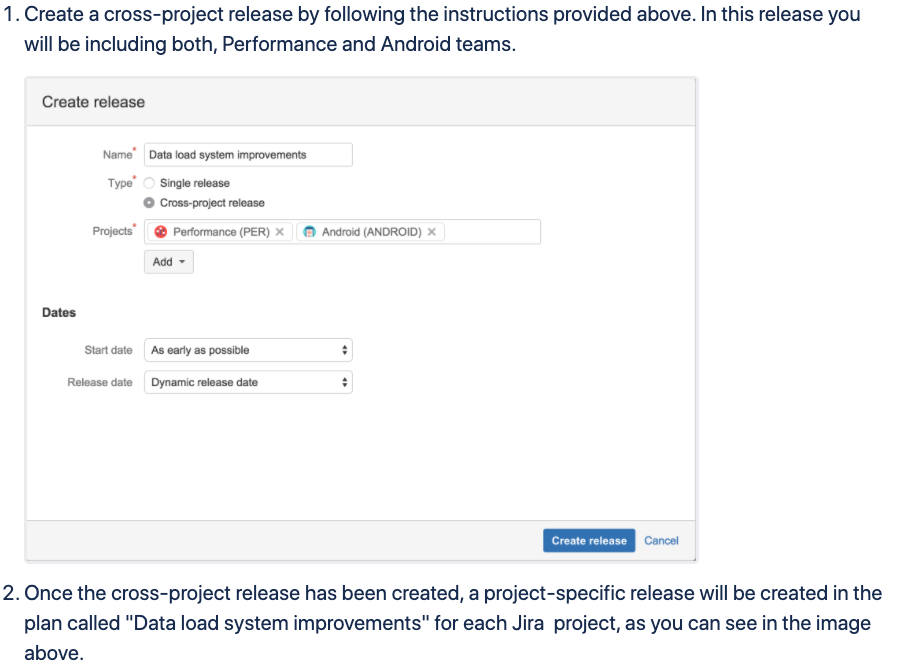Remove Android (ANDROID) project tag
This screenshot has width=897, height=670.
tap(432, 232)
